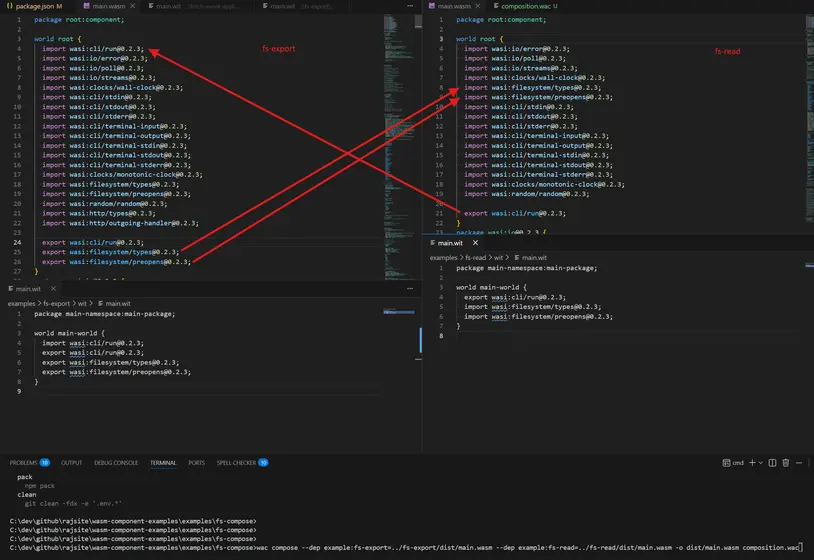This screenshot has width=814, height=560.
Task: Open the Spell Checker tab
Action: pyautogui.click(x=237, y=463)
